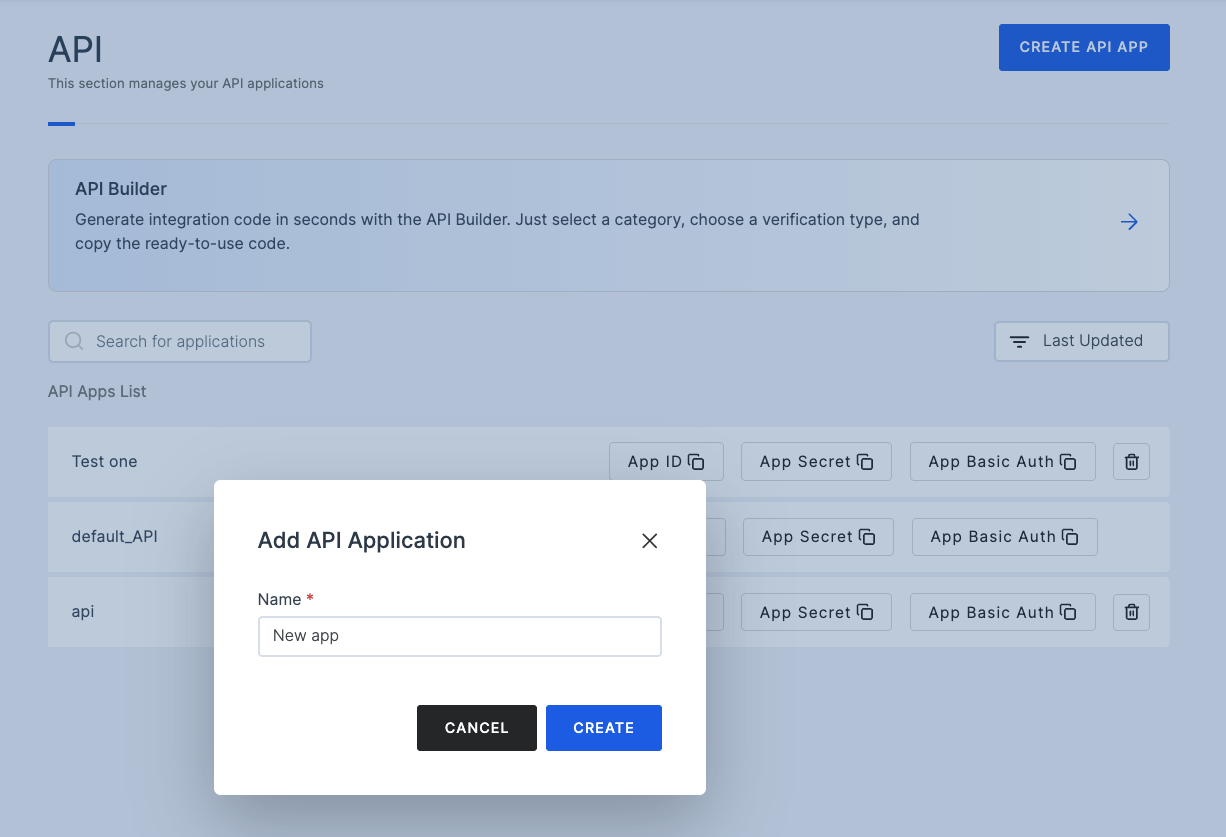Click the Create button in dialog
This screenshot has height=837, width=1226.
603,728
